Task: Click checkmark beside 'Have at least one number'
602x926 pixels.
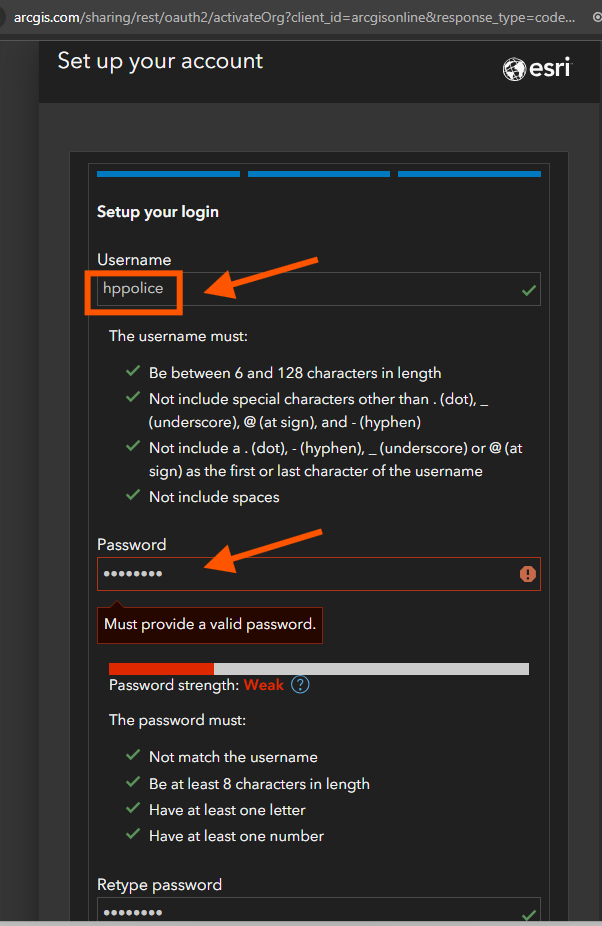Action: point(133,834)
